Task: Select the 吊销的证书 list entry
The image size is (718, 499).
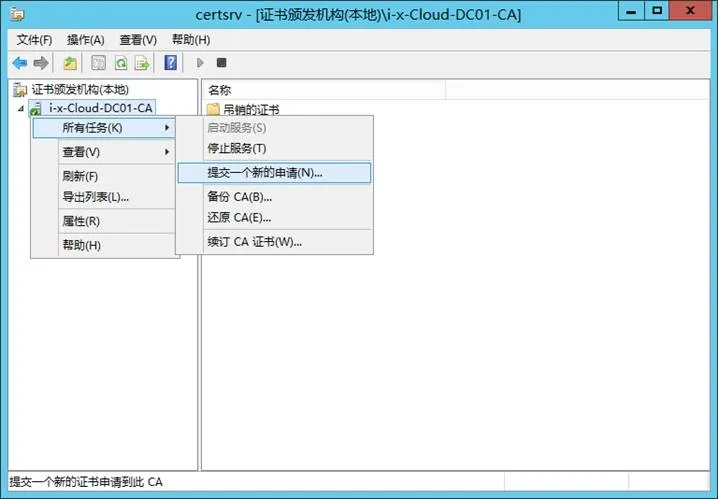Action: (251, 109)
